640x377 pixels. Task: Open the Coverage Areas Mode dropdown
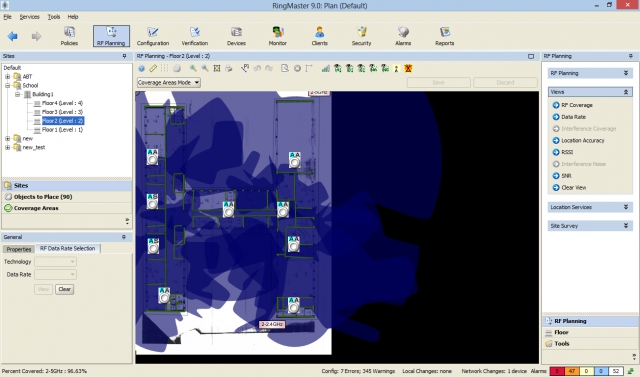pos(169,82)
